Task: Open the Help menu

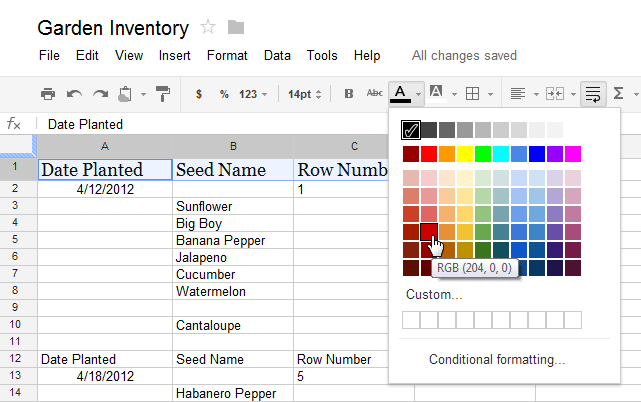Action: [367, 55]
